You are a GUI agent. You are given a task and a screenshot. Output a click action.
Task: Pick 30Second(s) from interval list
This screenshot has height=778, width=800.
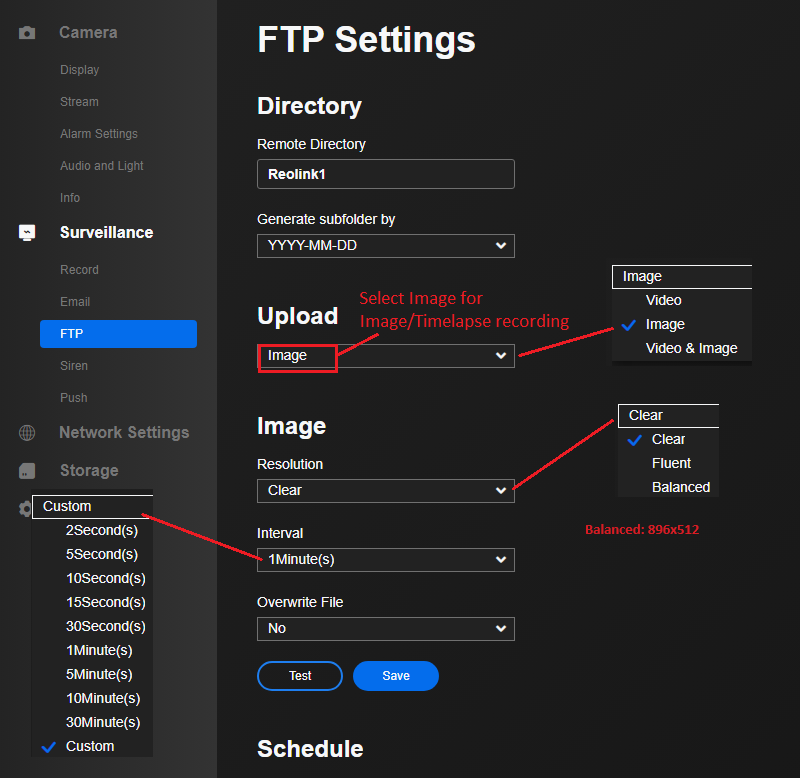pos(105,627)
